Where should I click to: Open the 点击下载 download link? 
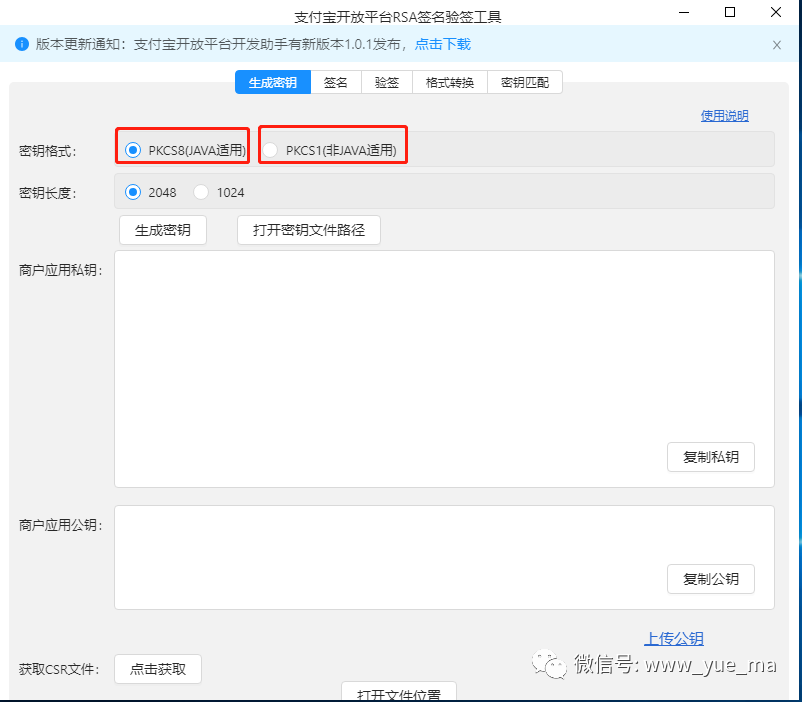tap(442, 45)
